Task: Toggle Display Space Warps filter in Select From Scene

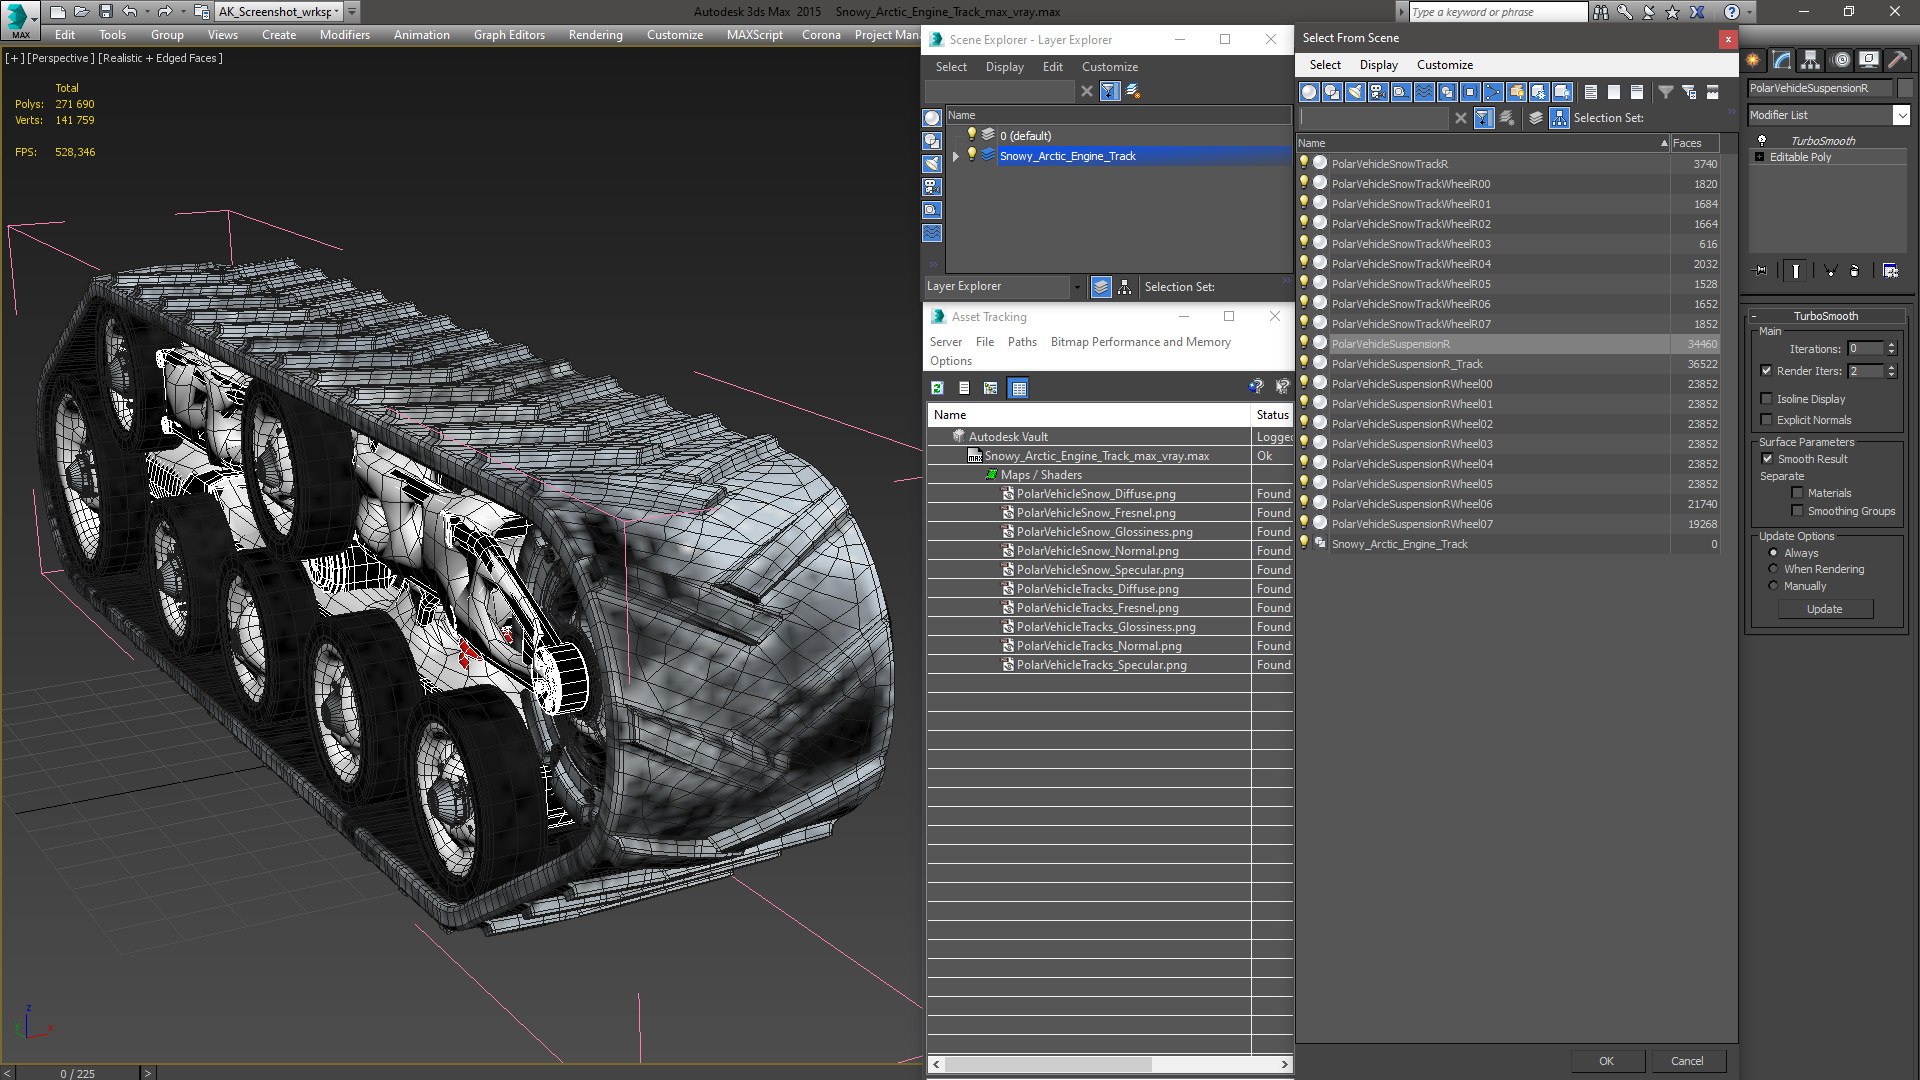Action: click(x=1424, y=92)
